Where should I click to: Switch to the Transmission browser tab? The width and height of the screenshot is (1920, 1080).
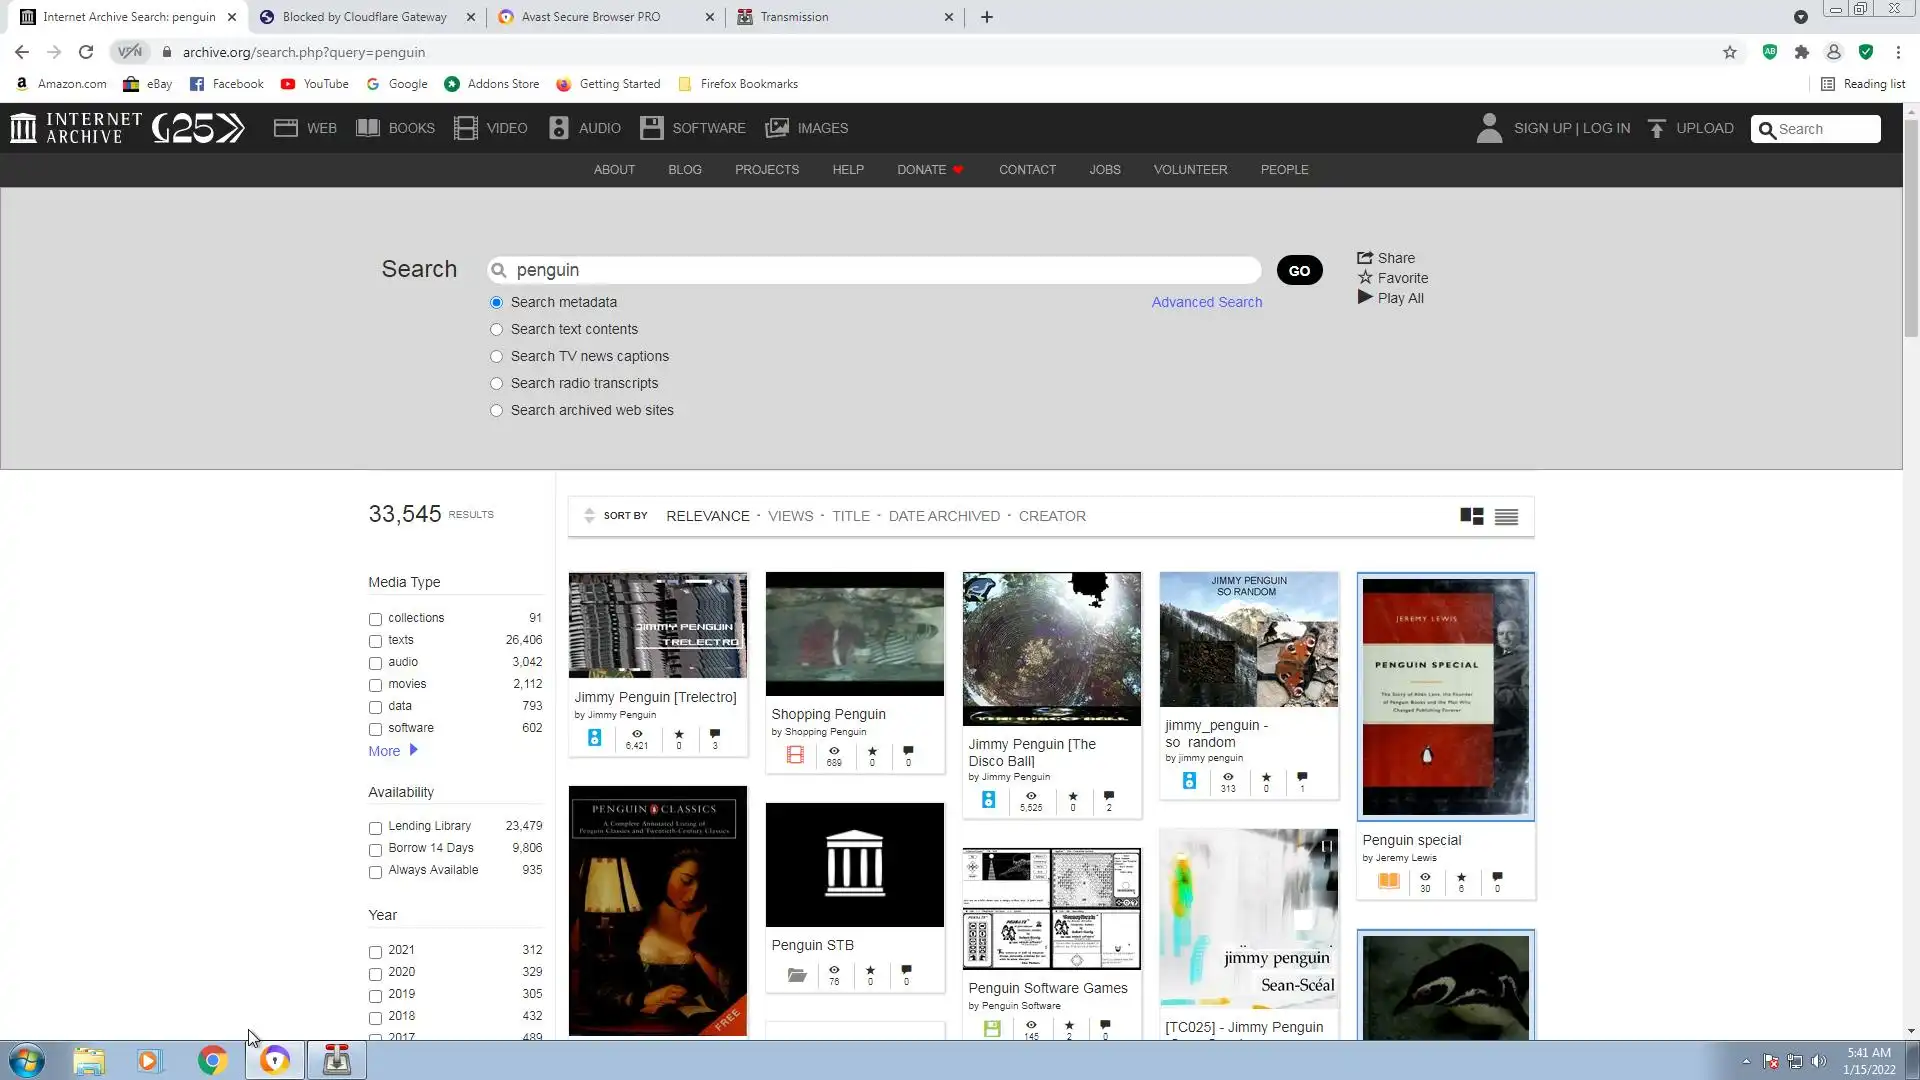(794, 17)
